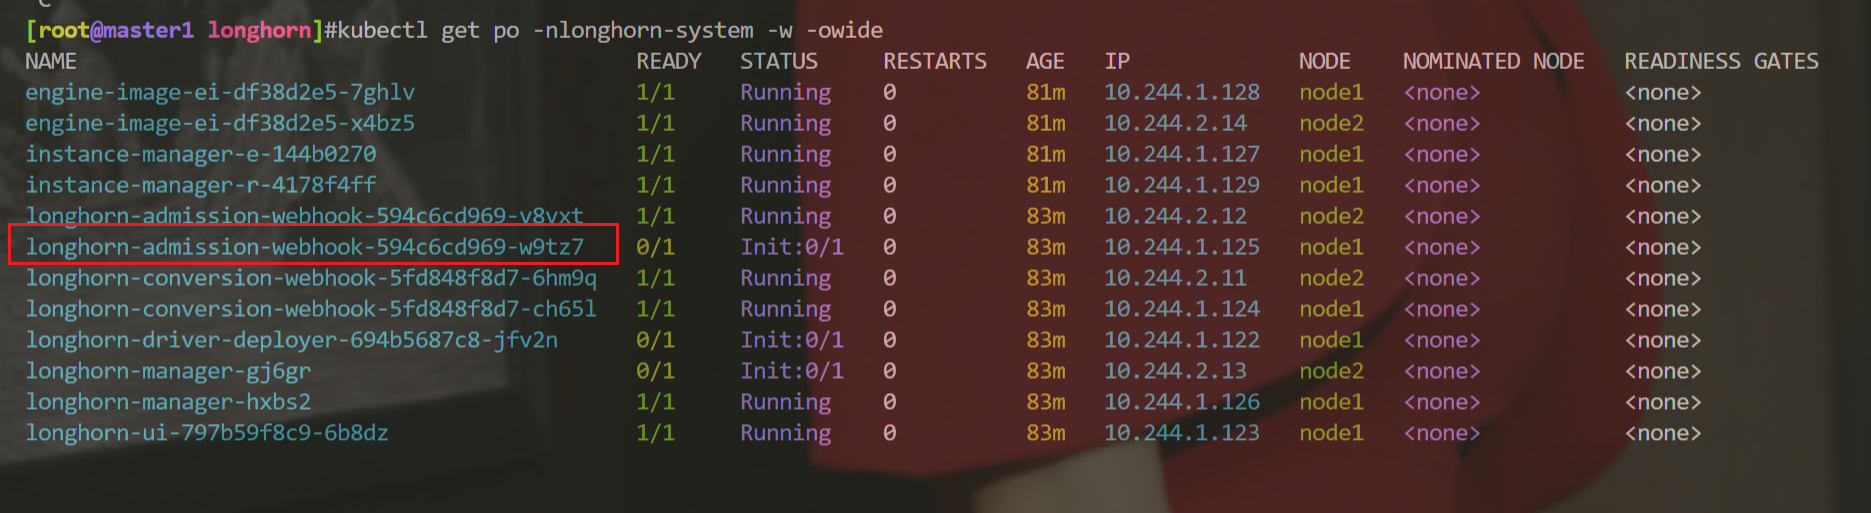Click Running status of longhorn-manager-hxbs2
The image size is (1871, 513).
[786, 403]
